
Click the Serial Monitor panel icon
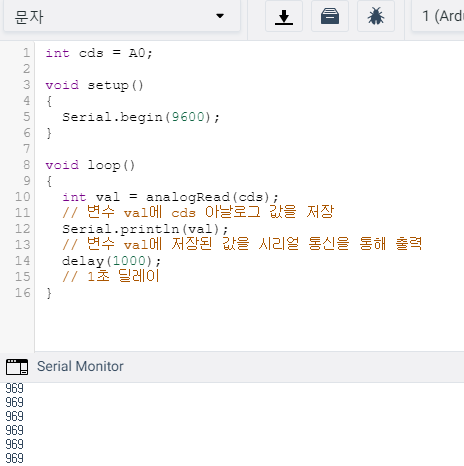(17, 367)
